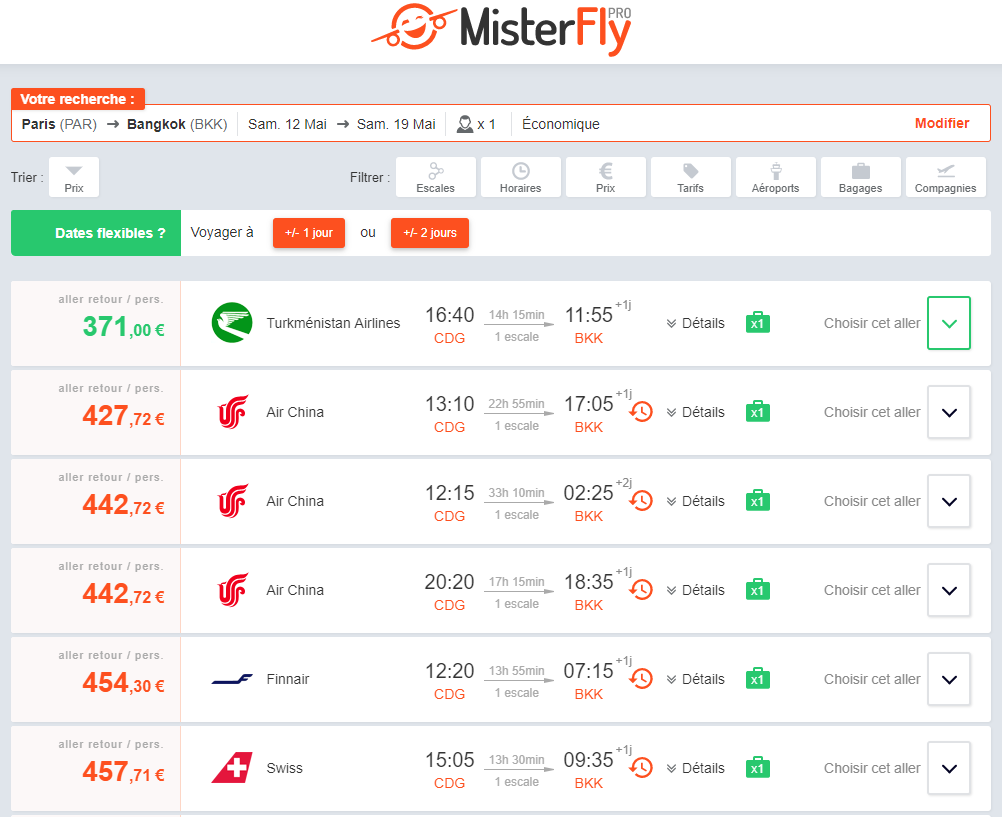Click the Sam. 19 Mai return date
Viewport: 1002px width, 817px height.
click(396, 123)
